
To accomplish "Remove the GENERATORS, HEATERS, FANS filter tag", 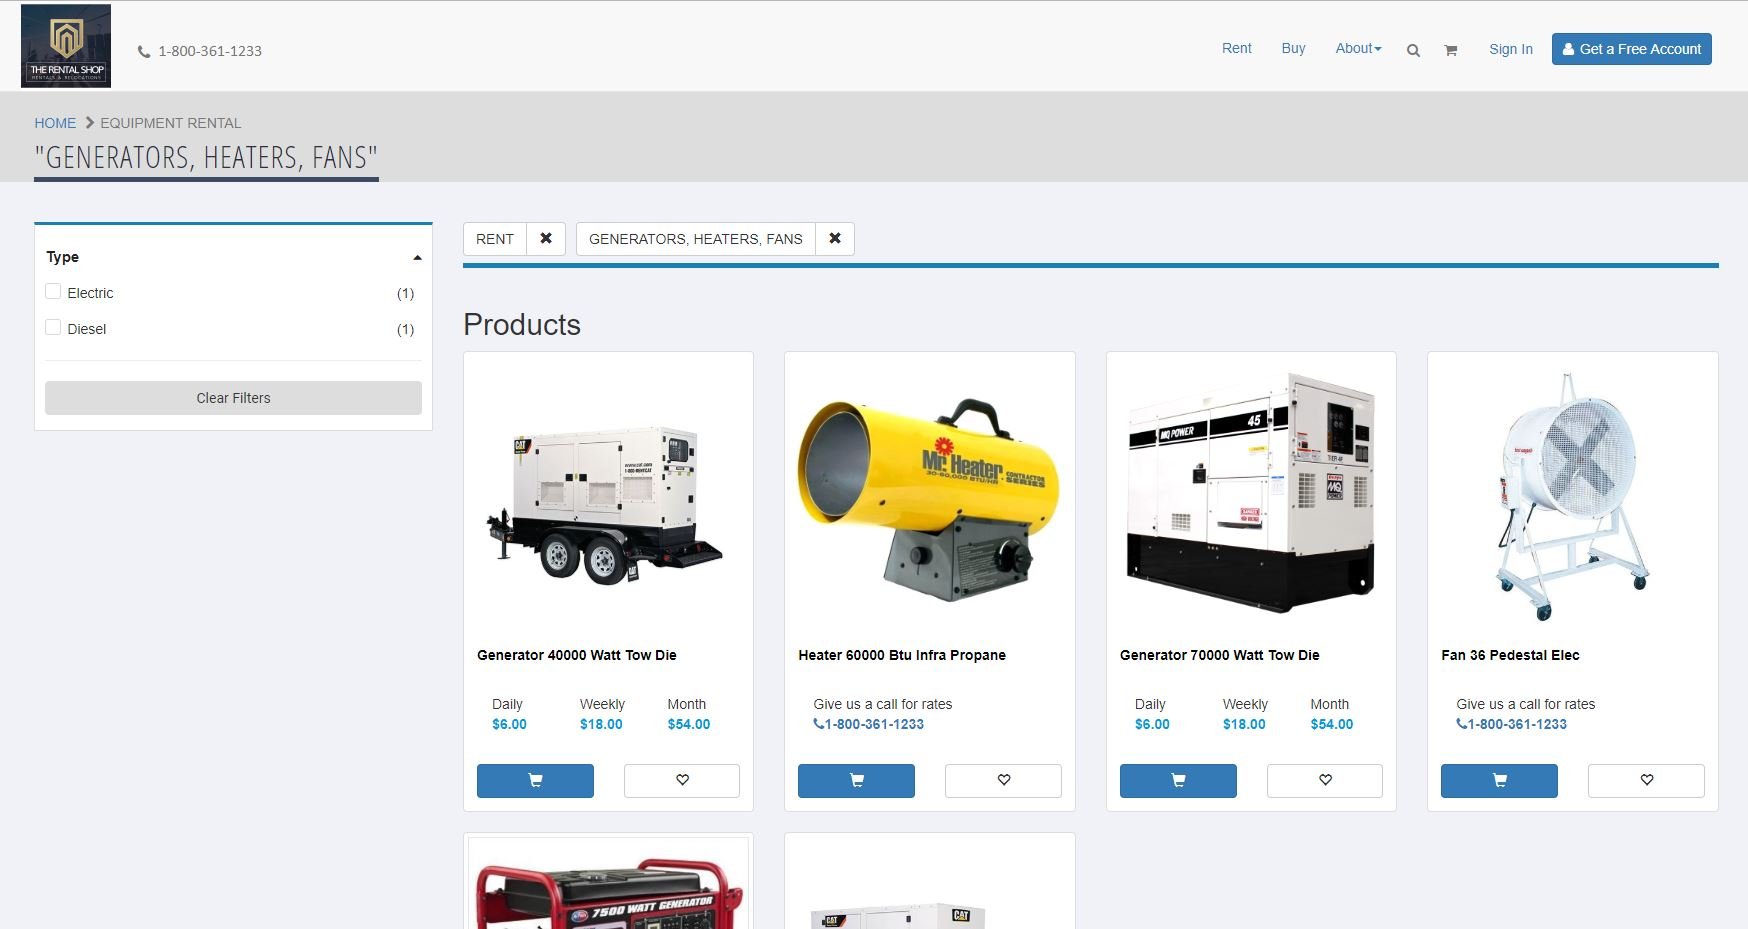I will click(835, 239).
